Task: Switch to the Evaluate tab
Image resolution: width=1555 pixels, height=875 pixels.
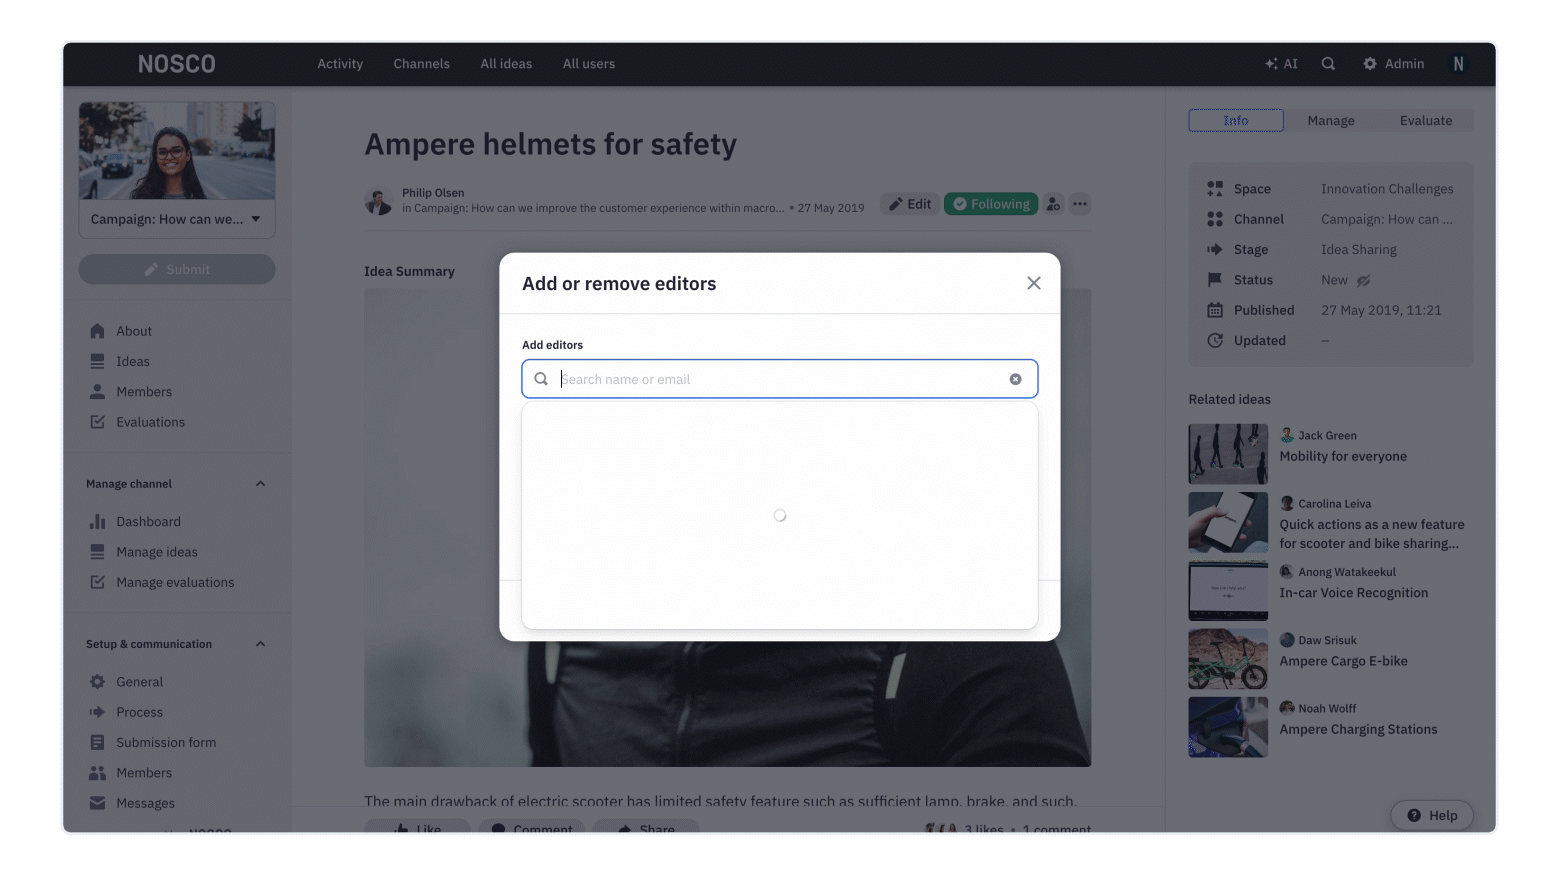Action: tap(1426, 121)
